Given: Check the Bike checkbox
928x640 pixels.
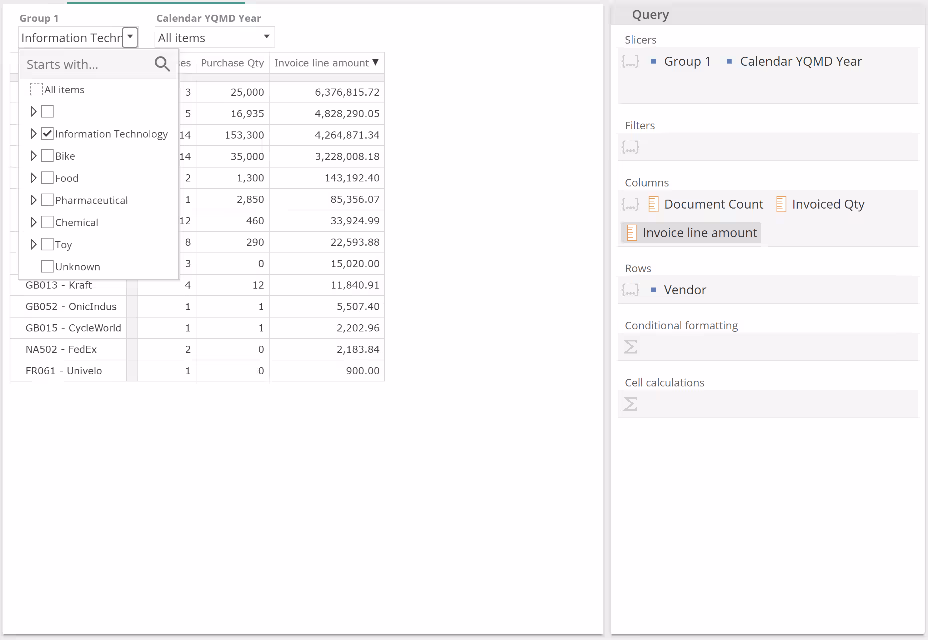Looking at the screenshot, I should pyautogui.click(x=47, y=156).
